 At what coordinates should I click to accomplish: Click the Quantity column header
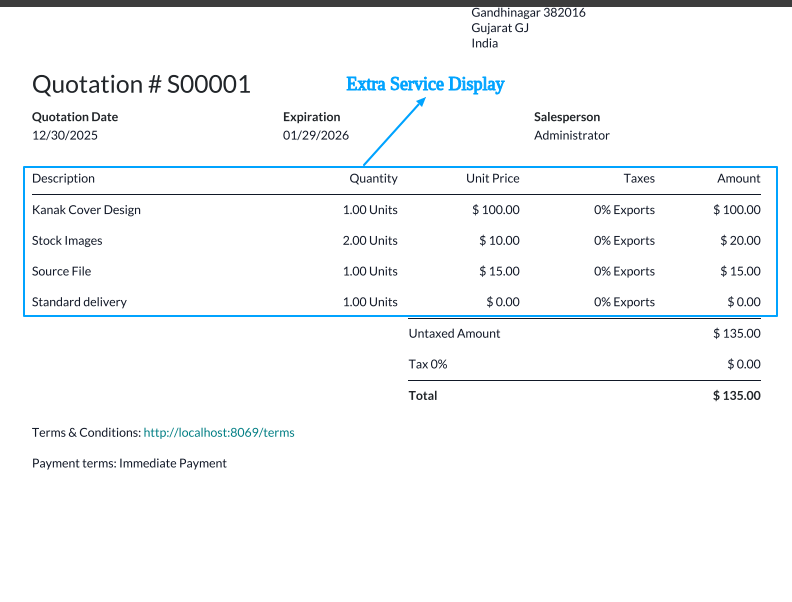(x=373, y=178)
